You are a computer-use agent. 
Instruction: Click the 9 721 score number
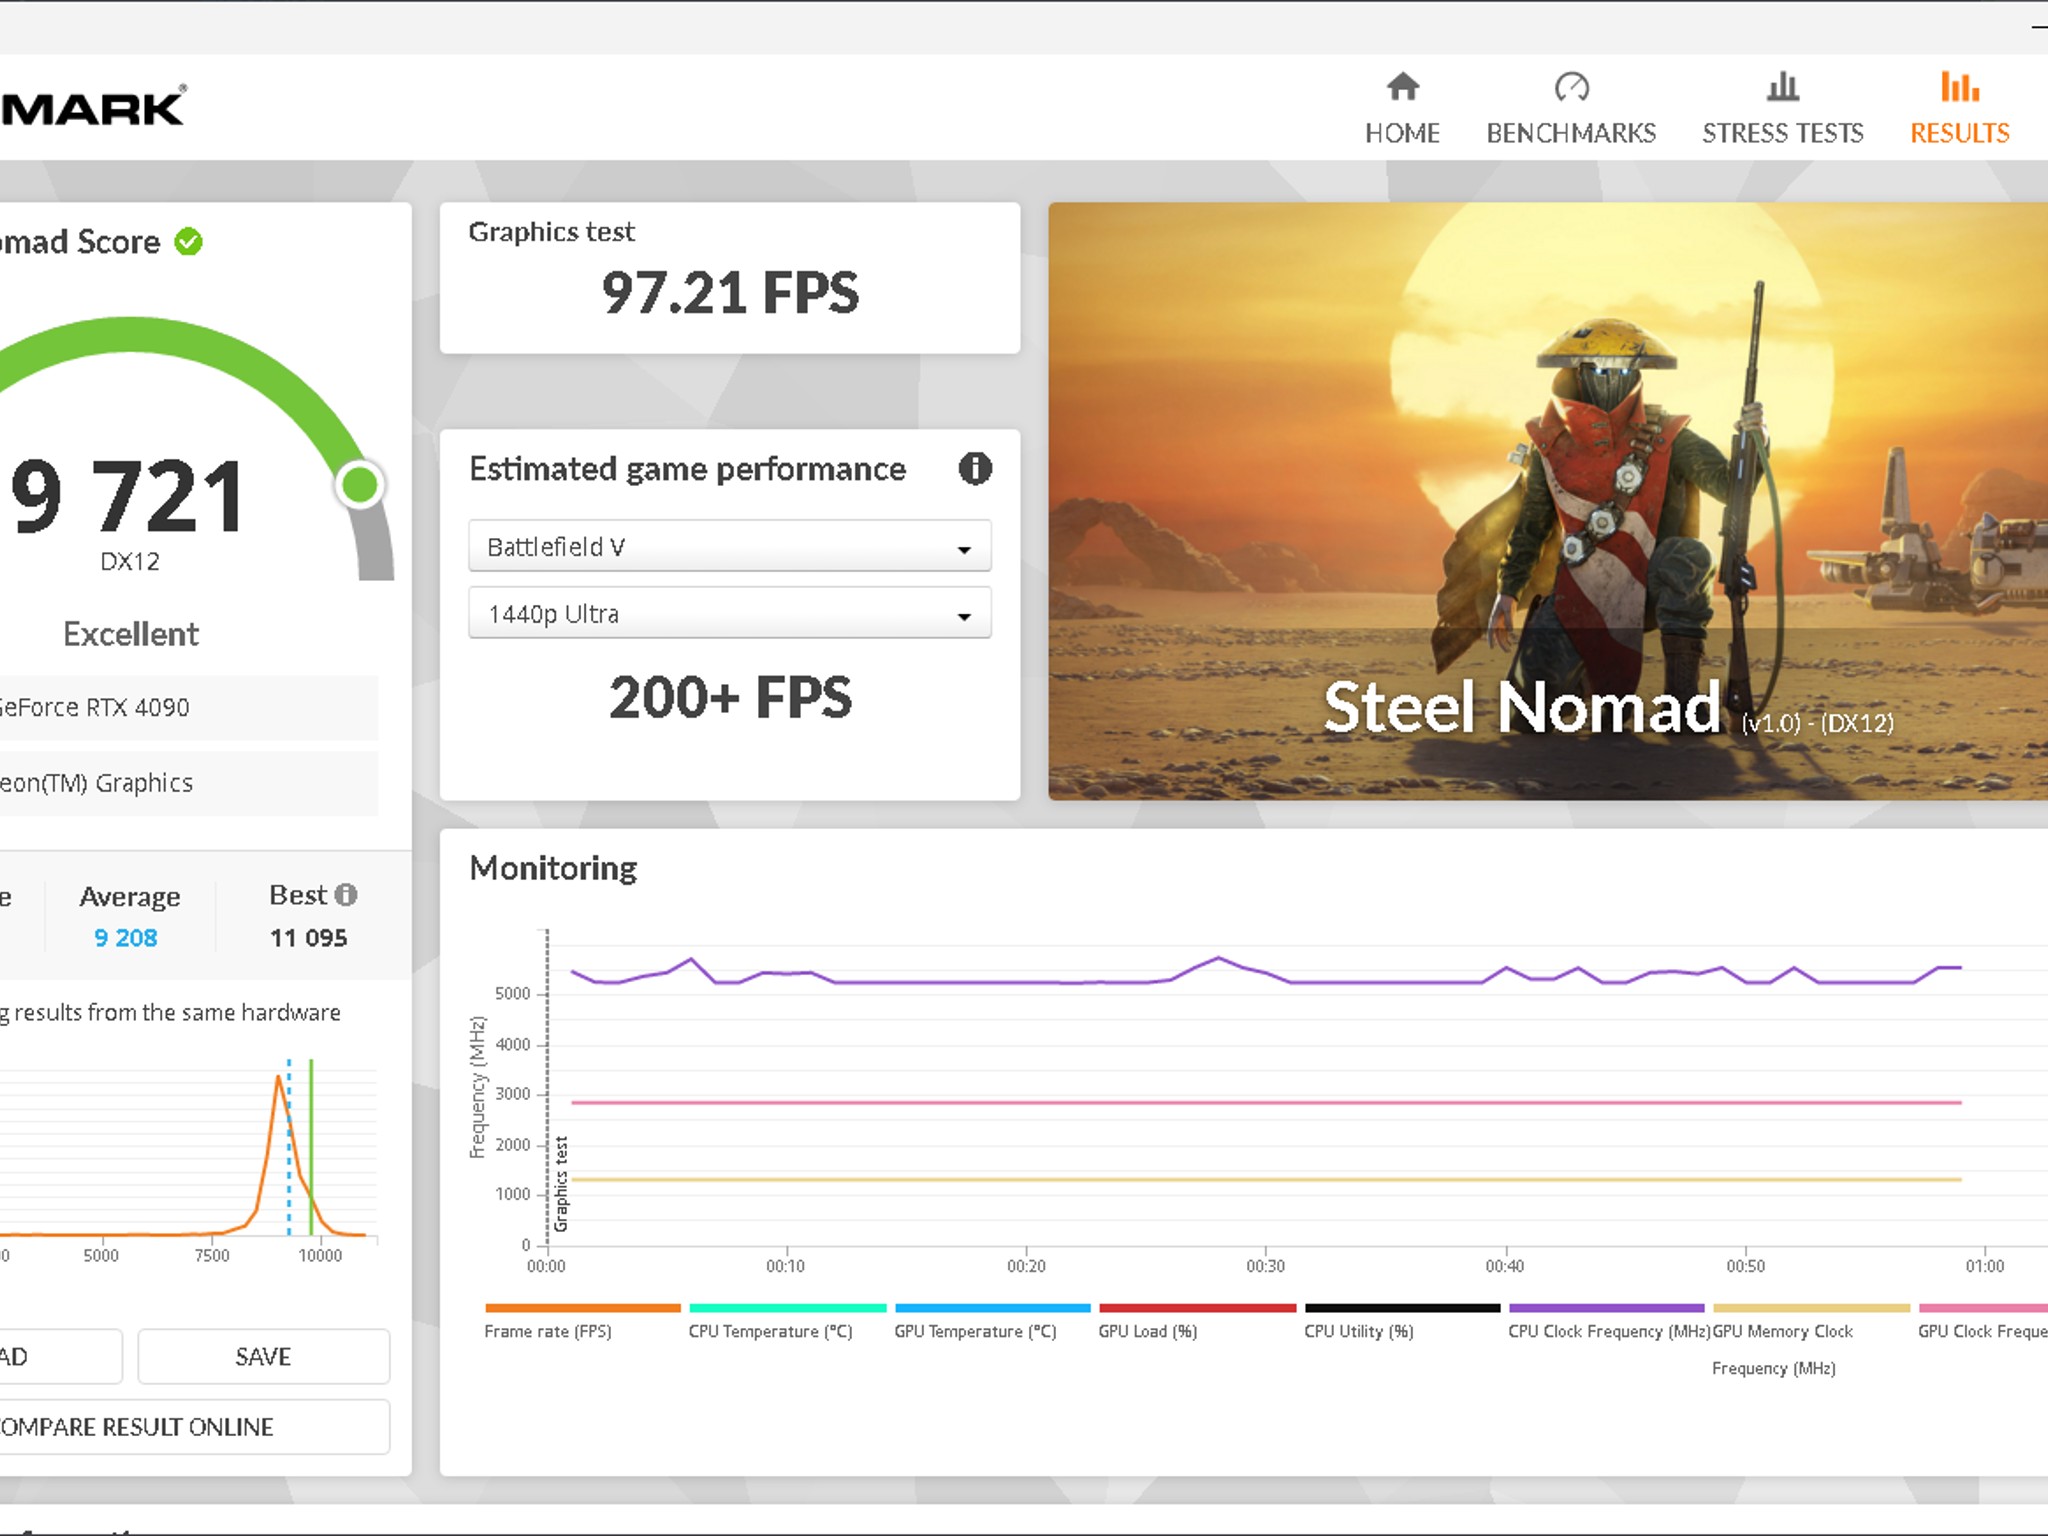pos(127,496)
